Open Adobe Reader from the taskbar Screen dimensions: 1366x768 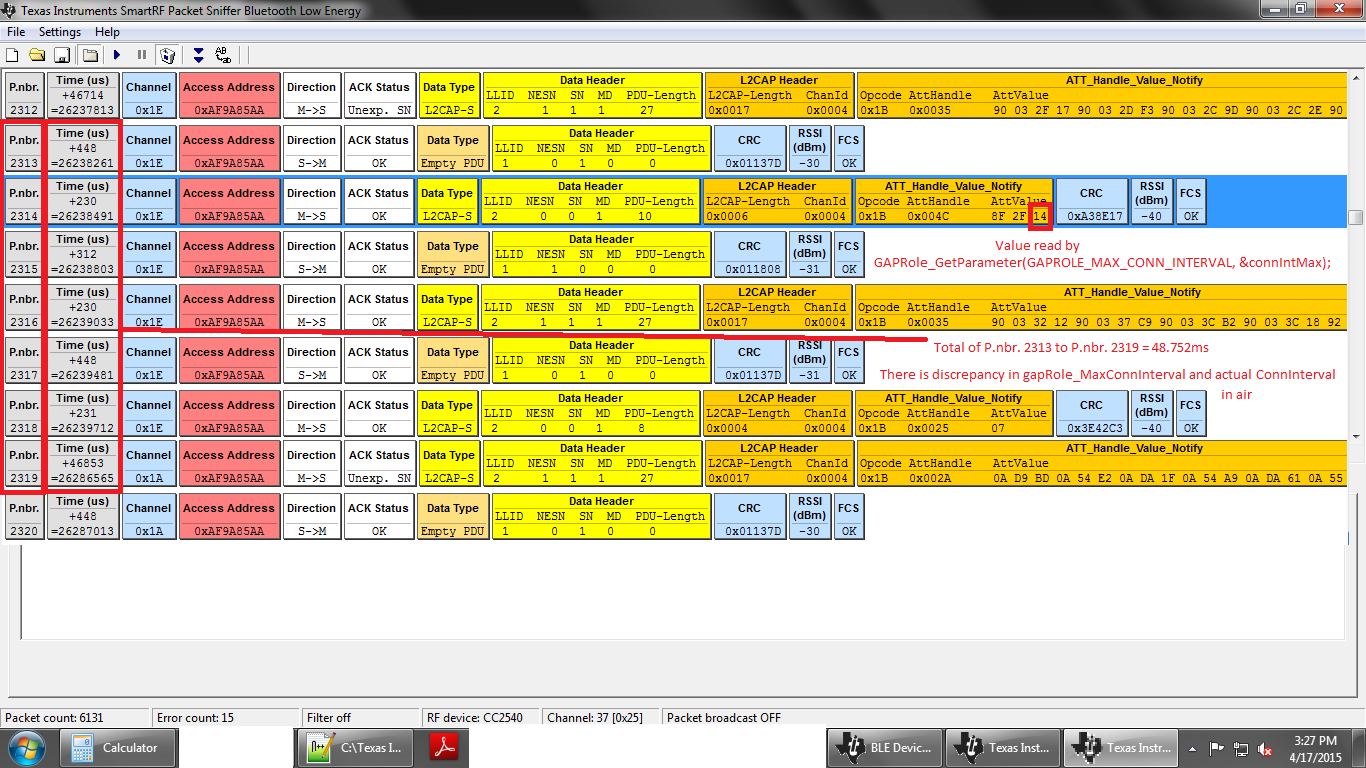click(443, 748)
